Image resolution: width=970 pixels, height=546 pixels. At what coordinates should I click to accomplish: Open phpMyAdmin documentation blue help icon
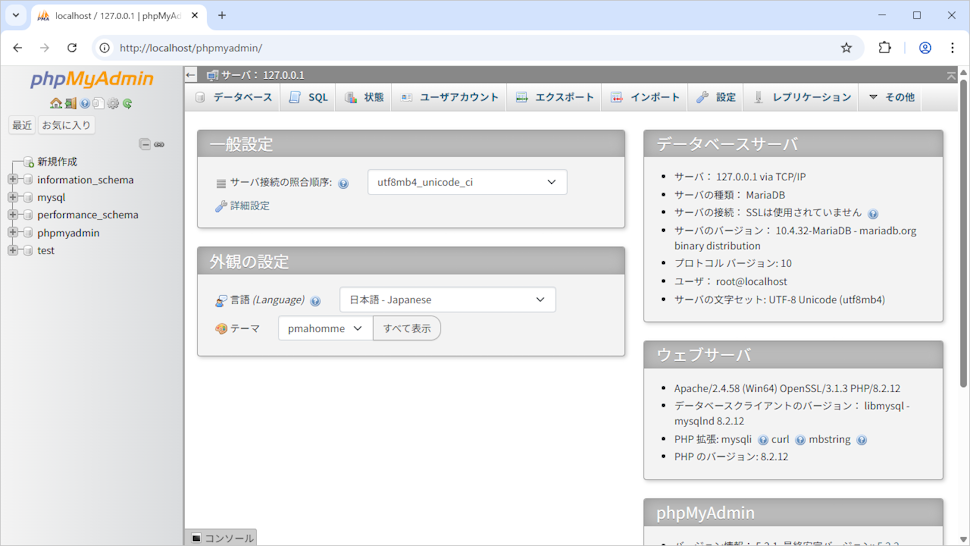point(85,103)
